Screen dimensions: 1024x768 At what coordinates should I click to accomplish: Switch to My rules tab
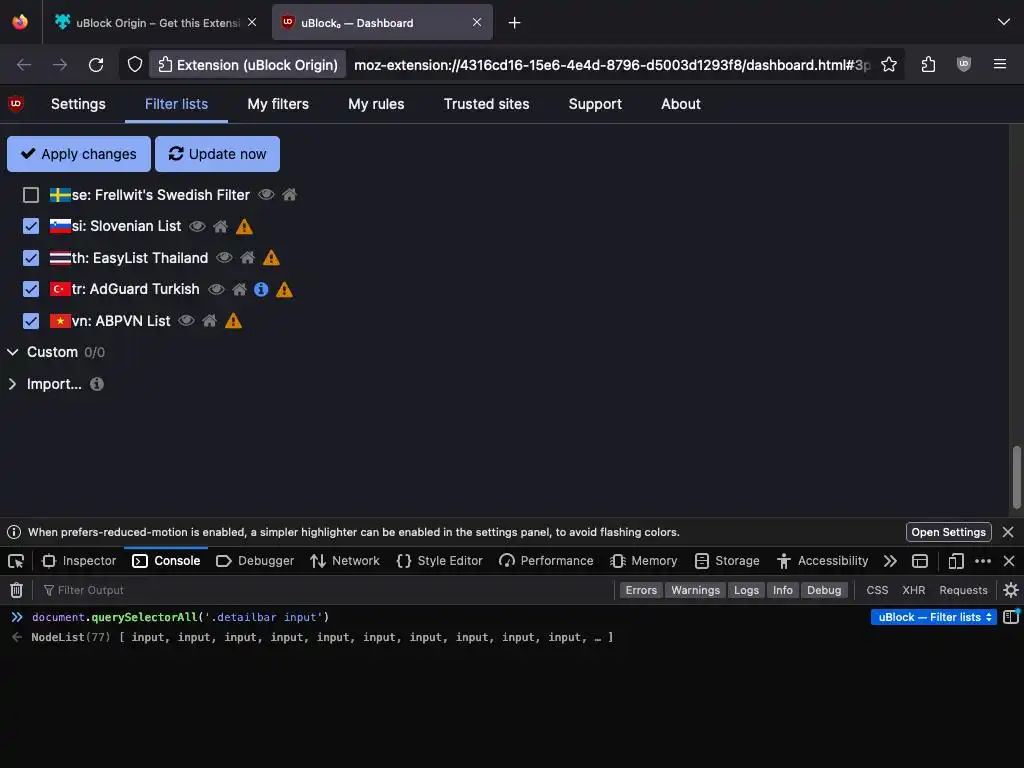[x=376, y=104]
